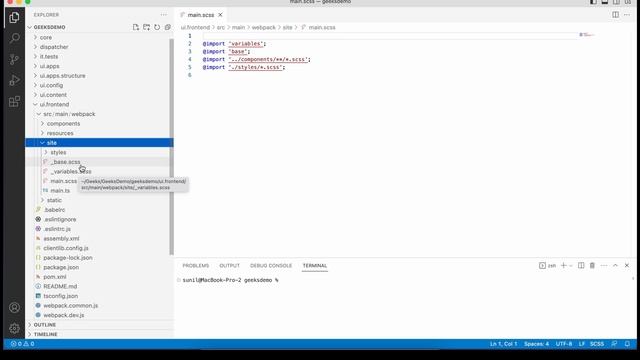Viewport: 640px width, 360px height.
Task: Launch a new terminal with plus icon
Action: pyautogui.click(x=563, y=266)
